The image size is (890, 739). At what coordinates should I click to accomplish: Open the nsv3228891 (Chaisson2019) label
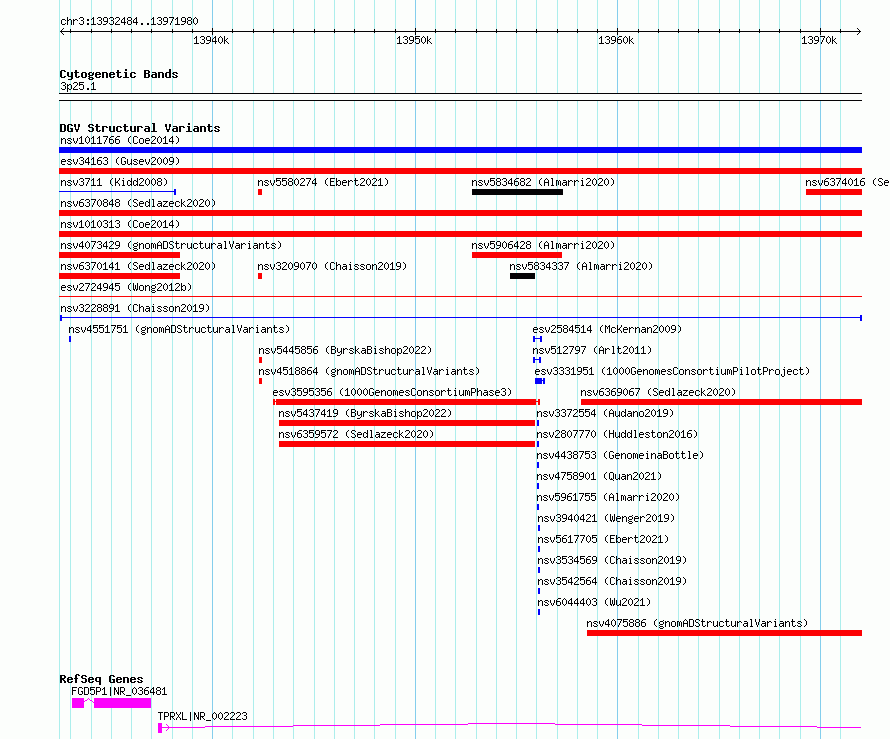click(x=135, y=308)
